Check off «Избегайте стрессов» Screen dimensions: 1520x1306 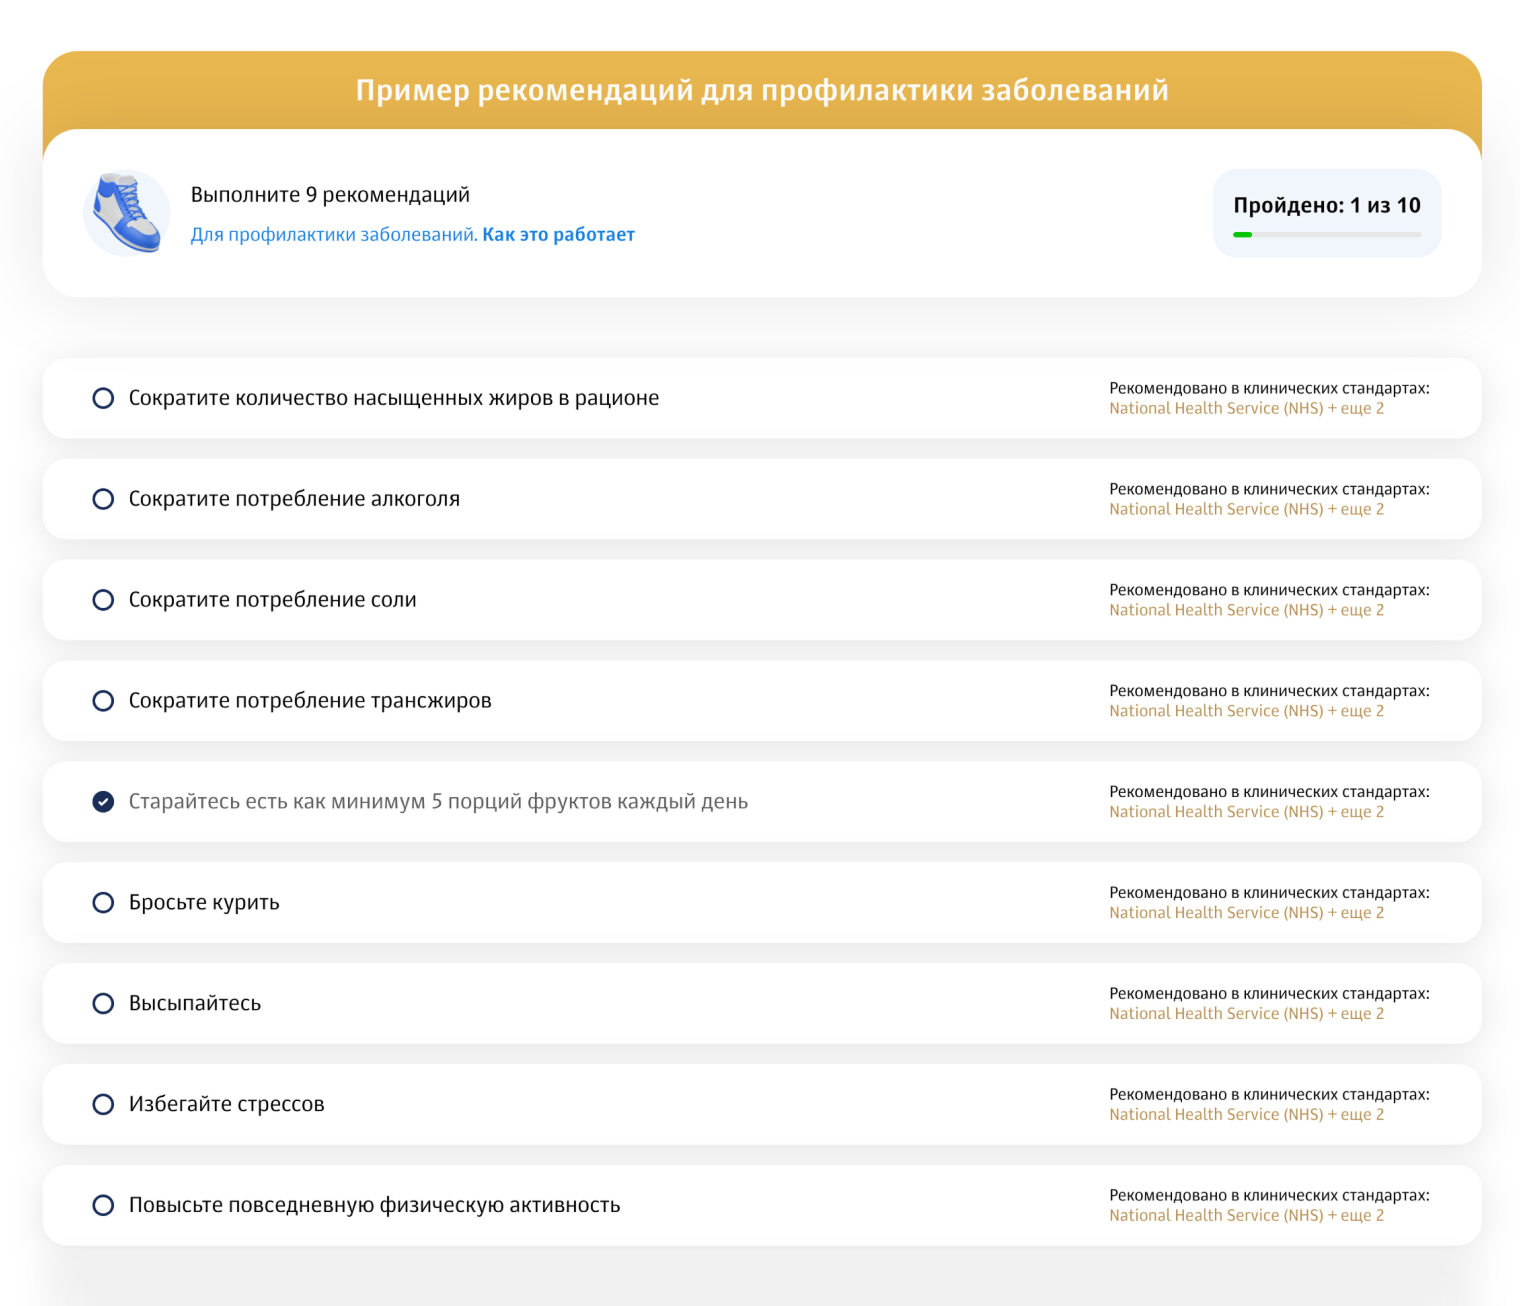click(x=104, y=1104)
